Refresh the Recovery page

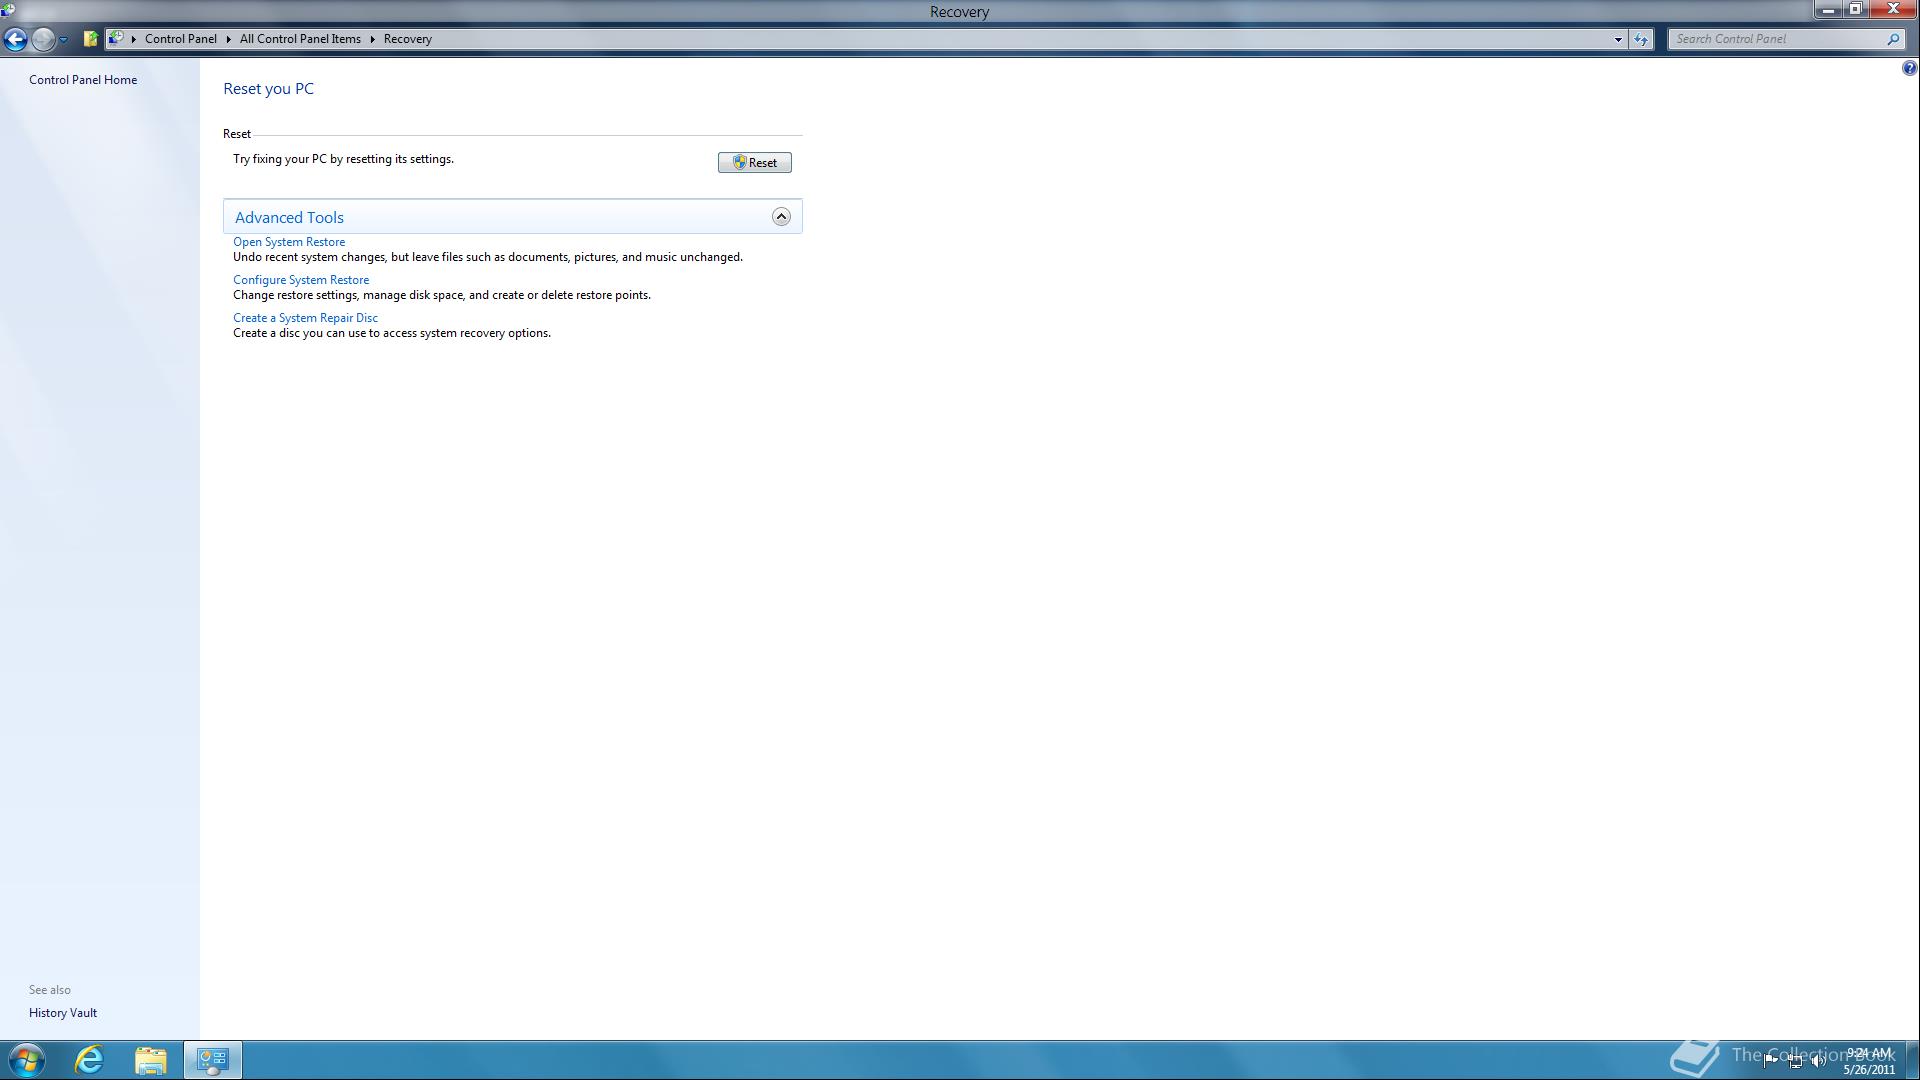click(x=1641, y=39)
